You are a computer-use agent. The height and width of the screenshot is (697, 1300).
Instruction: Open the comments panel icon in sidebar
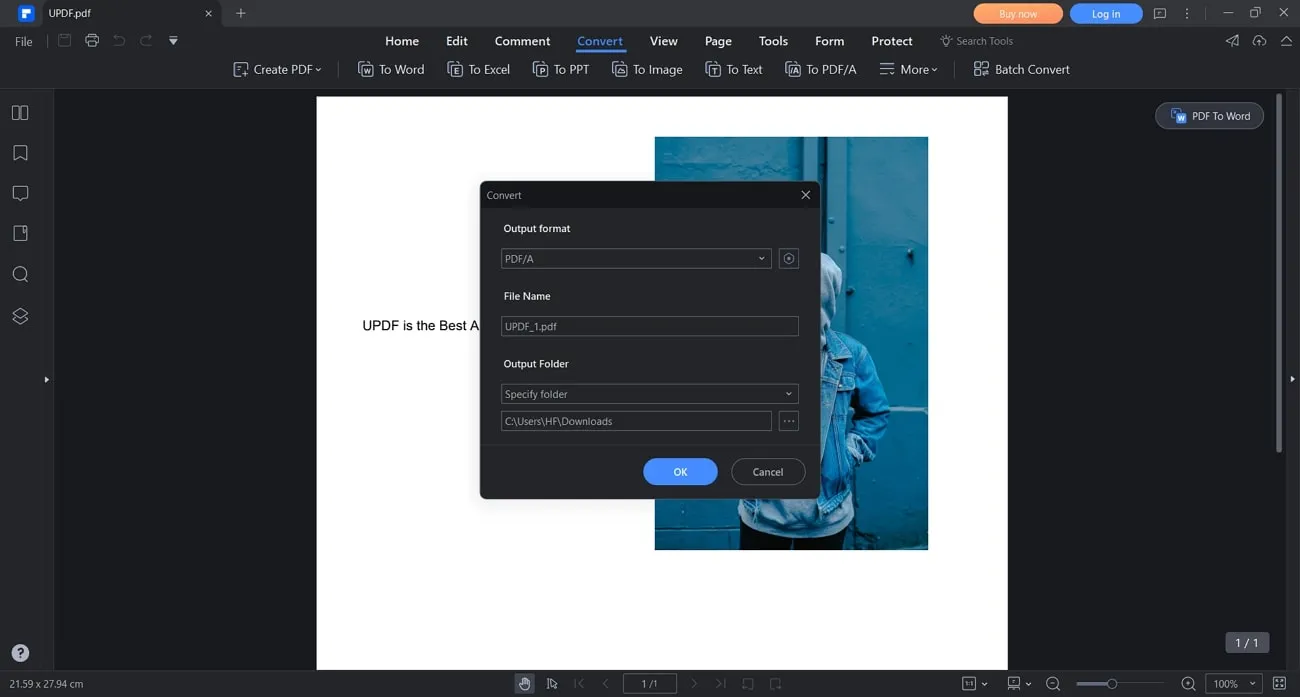click(x=20, y=193)
